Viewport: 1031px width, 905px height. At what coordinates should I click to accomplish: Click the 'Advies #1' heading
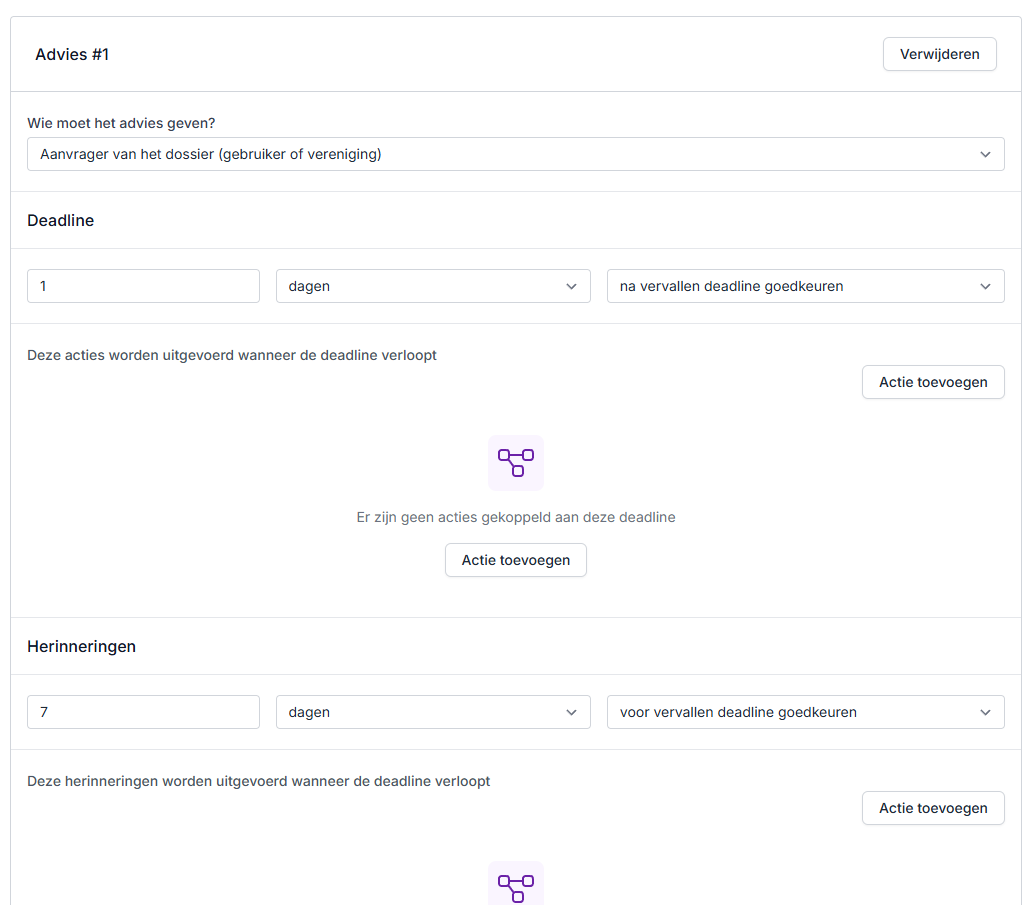coord(72,54)
